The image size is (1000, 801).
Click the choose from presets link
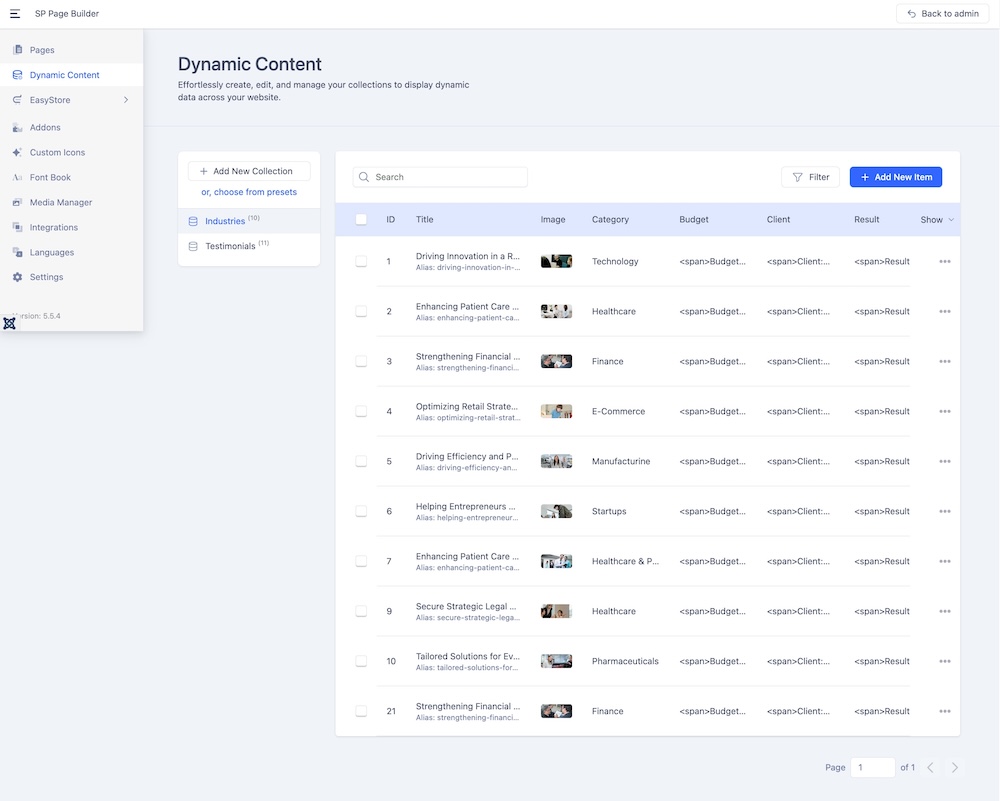point(249,192)
